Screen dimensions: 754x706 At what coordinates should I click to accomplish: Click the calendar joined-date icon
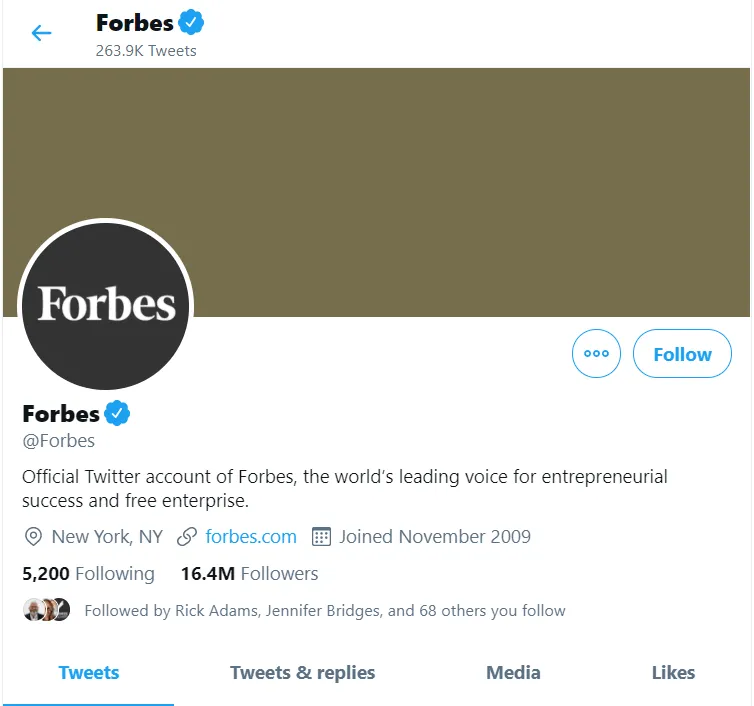click(321, 537)
